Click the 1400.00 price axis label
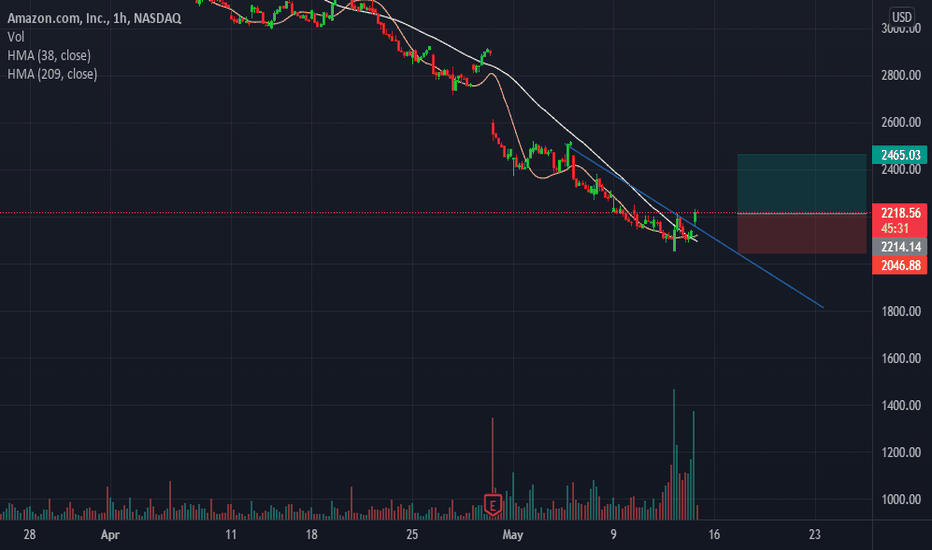This screenshot has width=932, height=550. point(900,406)
